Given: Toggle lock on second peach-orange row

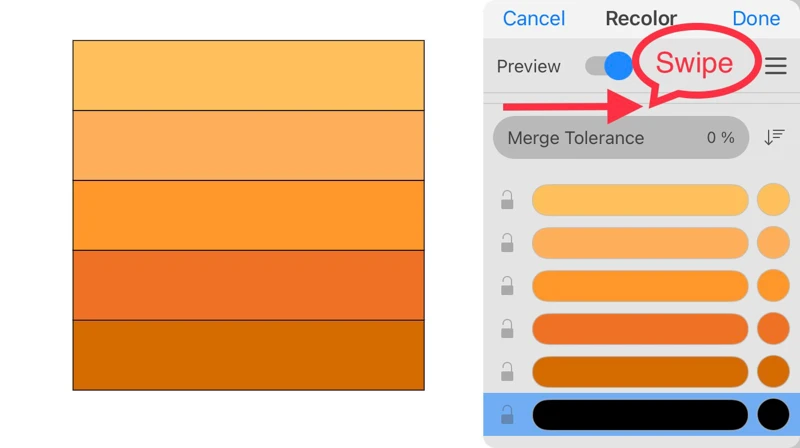Looking at the screenshot, I should 507,243.
